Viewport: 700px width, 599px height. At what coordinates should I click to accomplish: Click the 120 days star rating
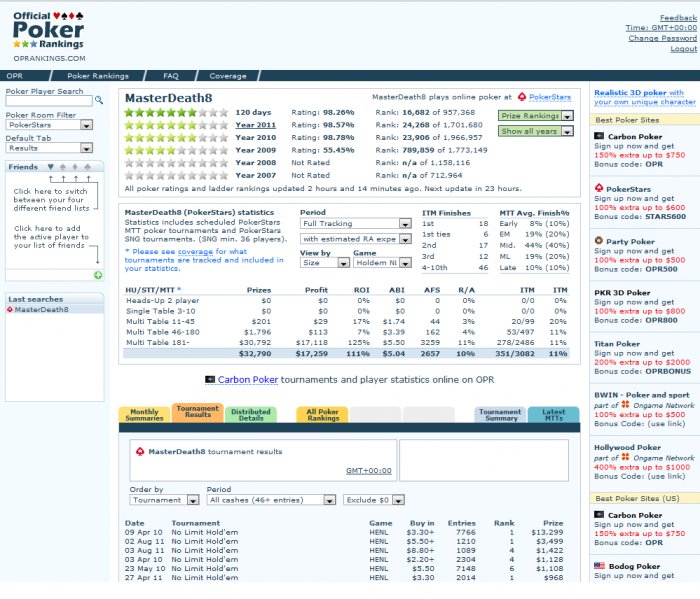(176, 112)
